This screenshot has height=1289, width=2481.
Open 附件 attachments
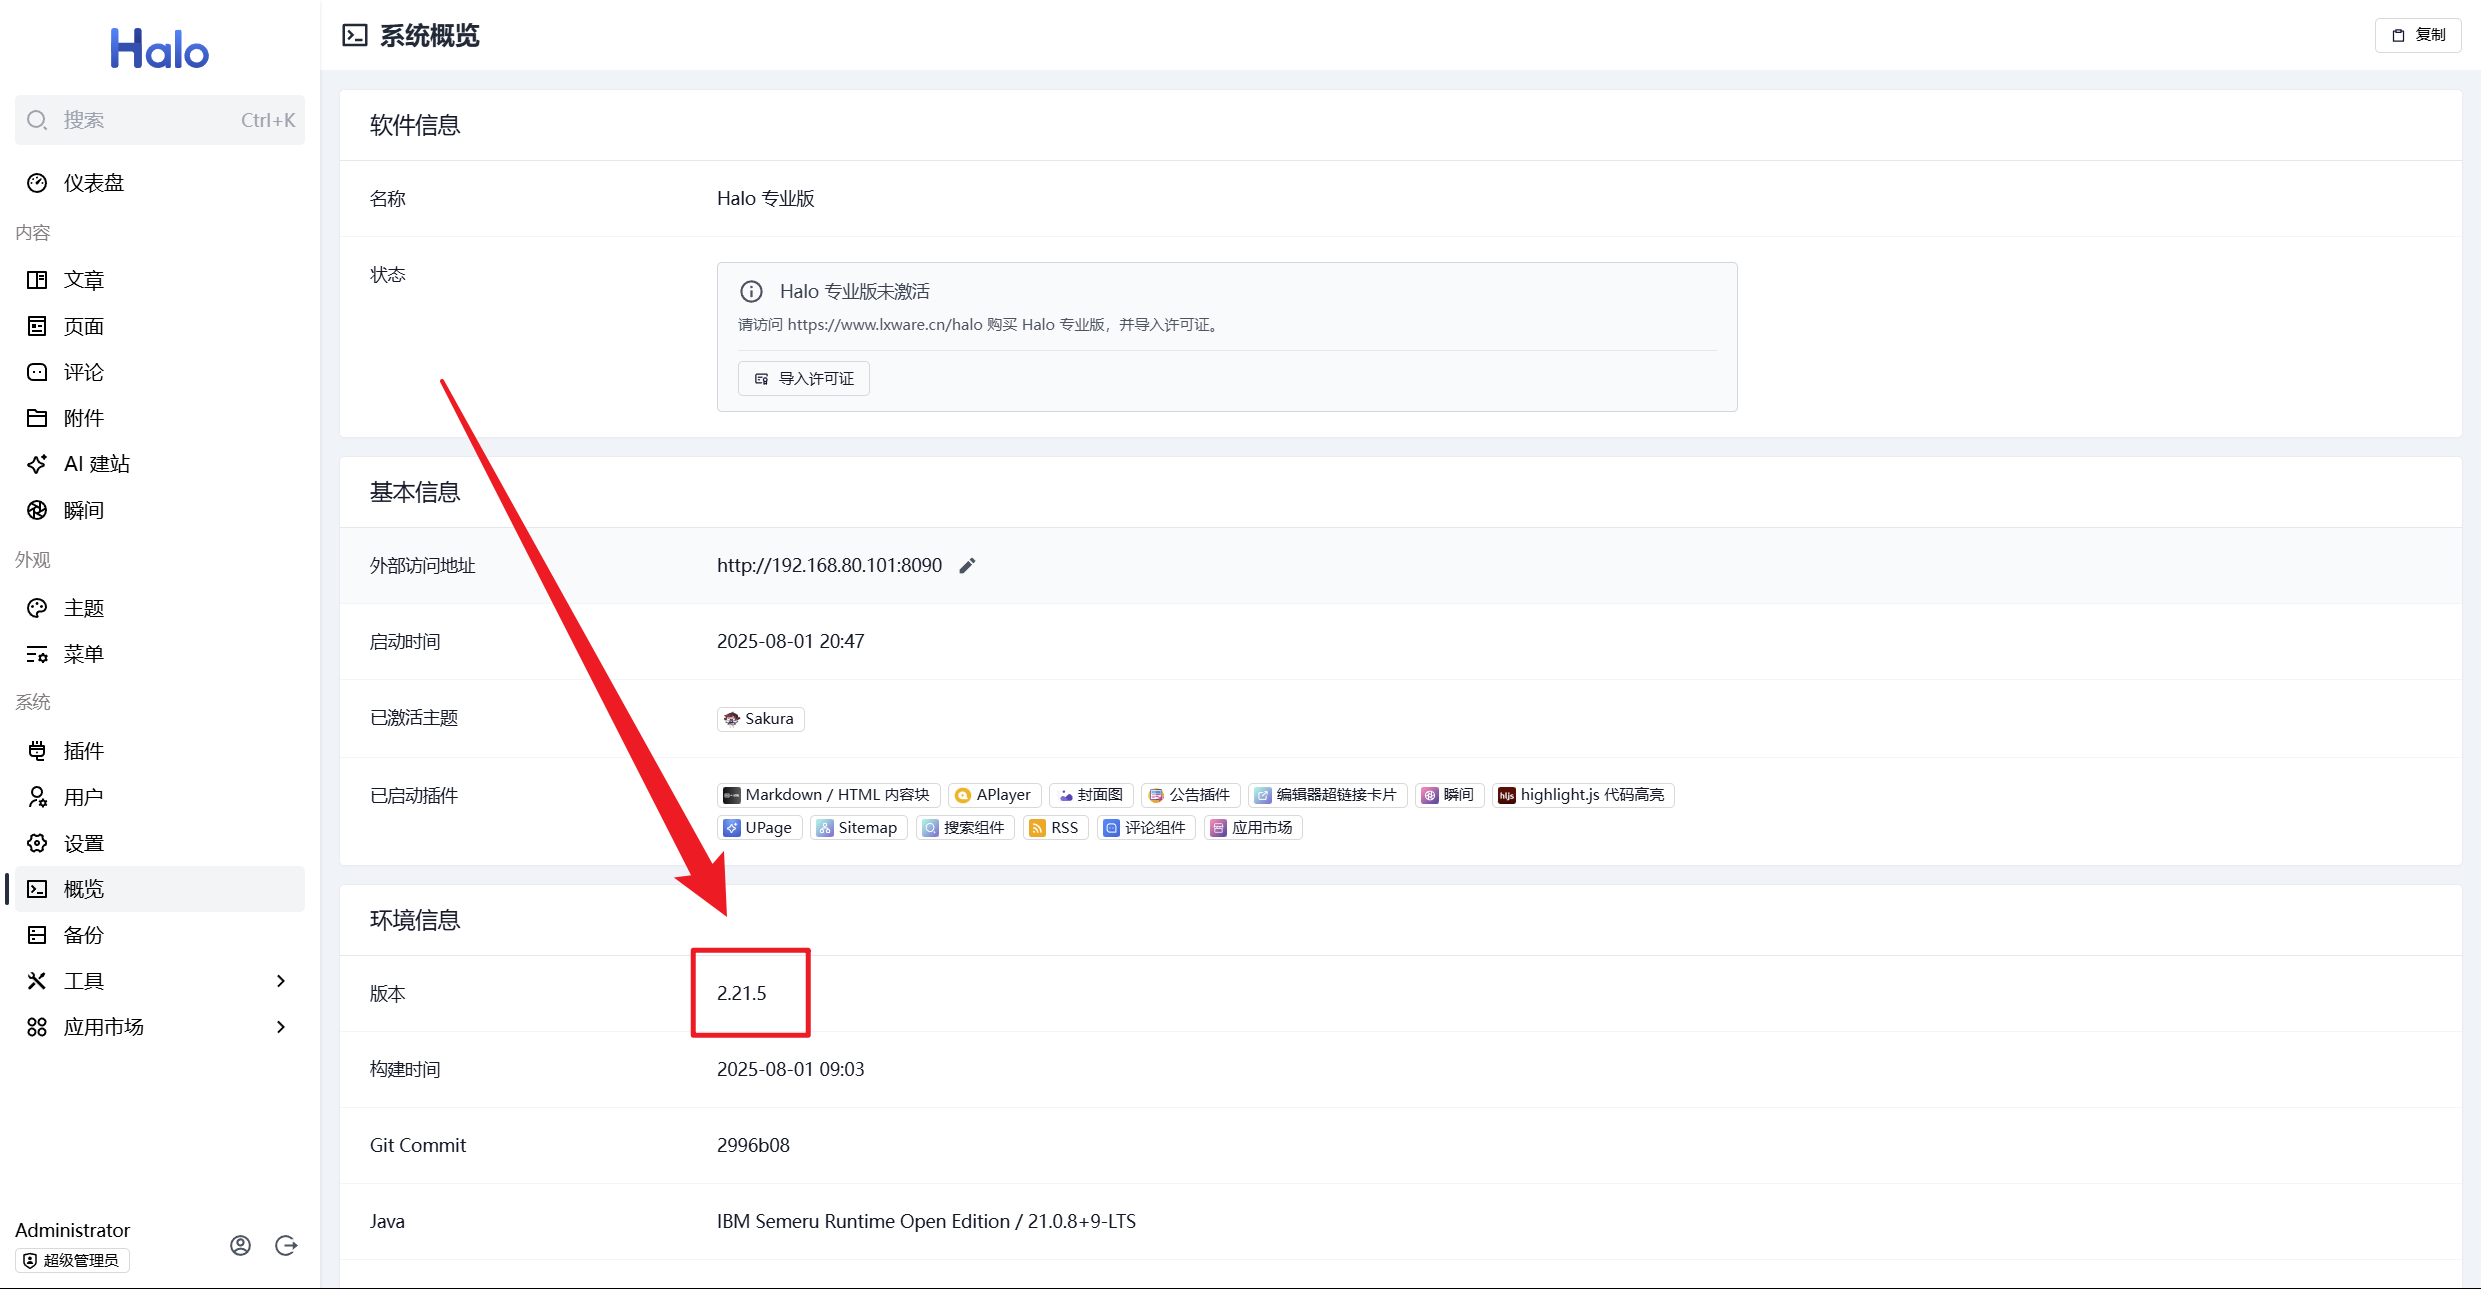[x=160, y=418]
